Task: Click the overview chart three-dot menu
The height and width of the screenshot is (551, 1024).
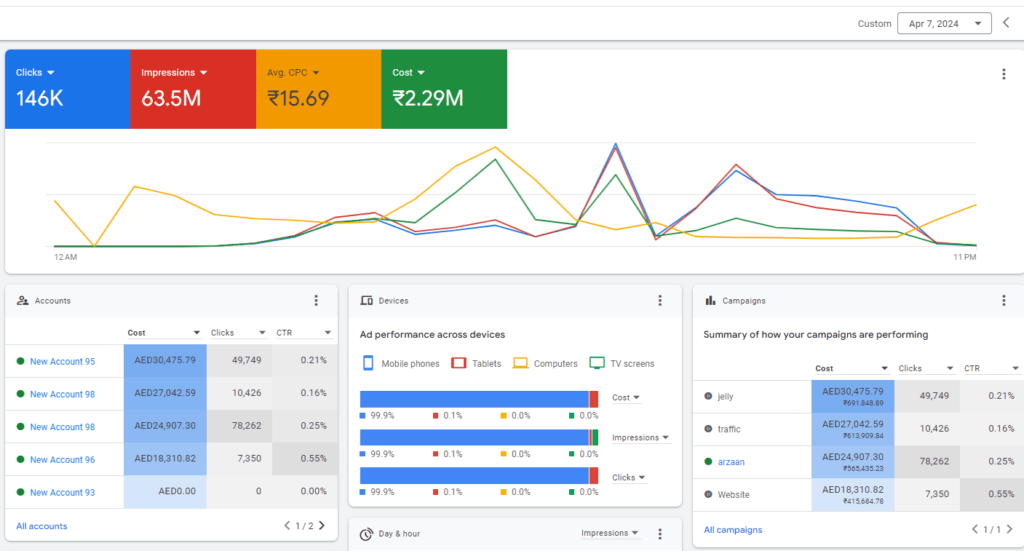Action: click(x=1004, y=74)
